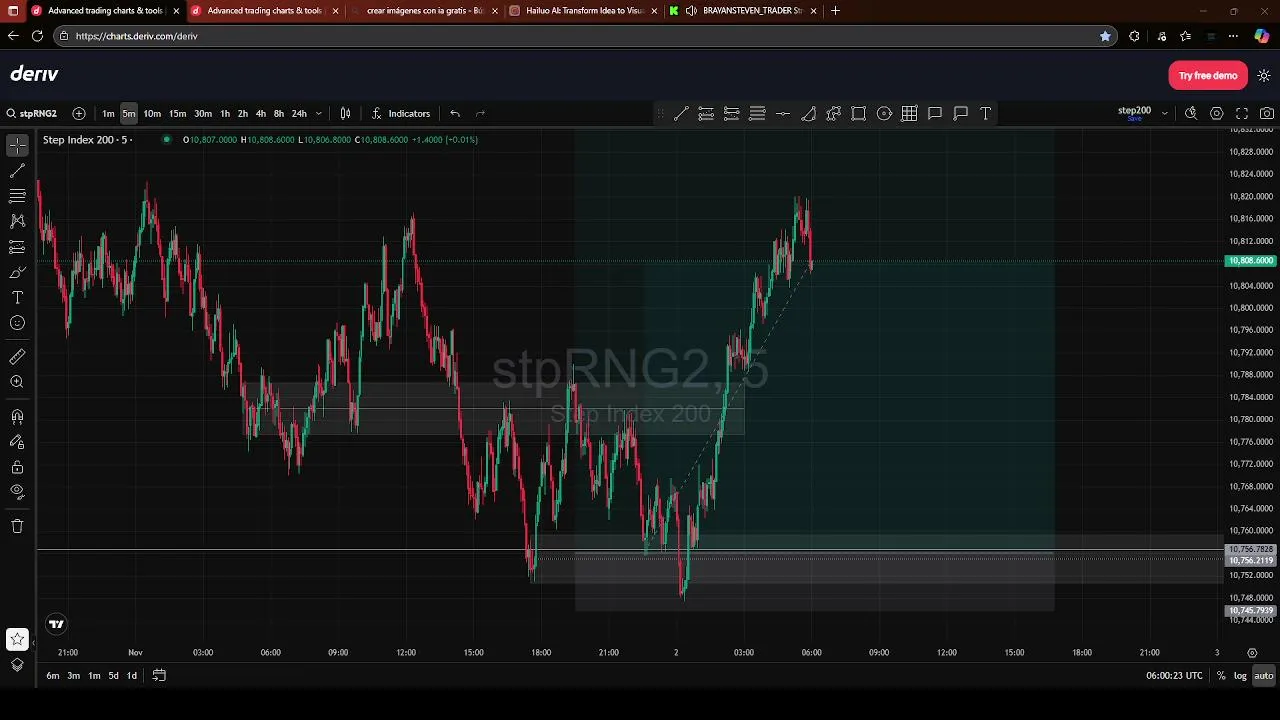Image resolution: width=1280 pixels, height=720 pixels.
Task: Select the zoom in tool
Action: point(17,382)
